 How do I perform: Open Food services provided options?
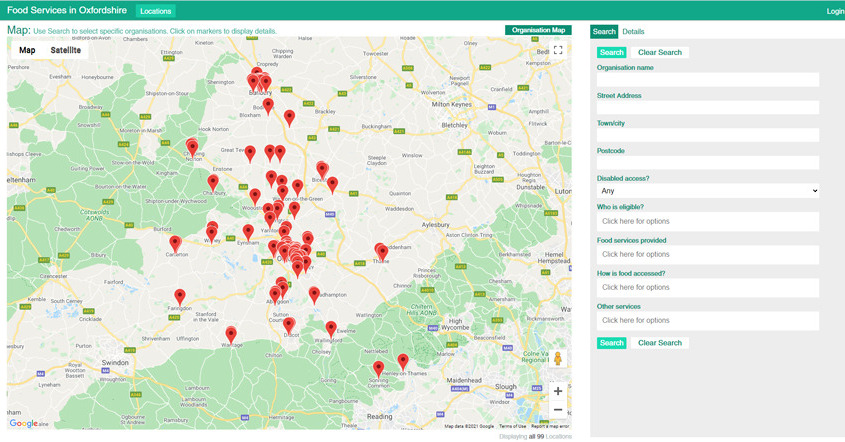pos(708,254)
